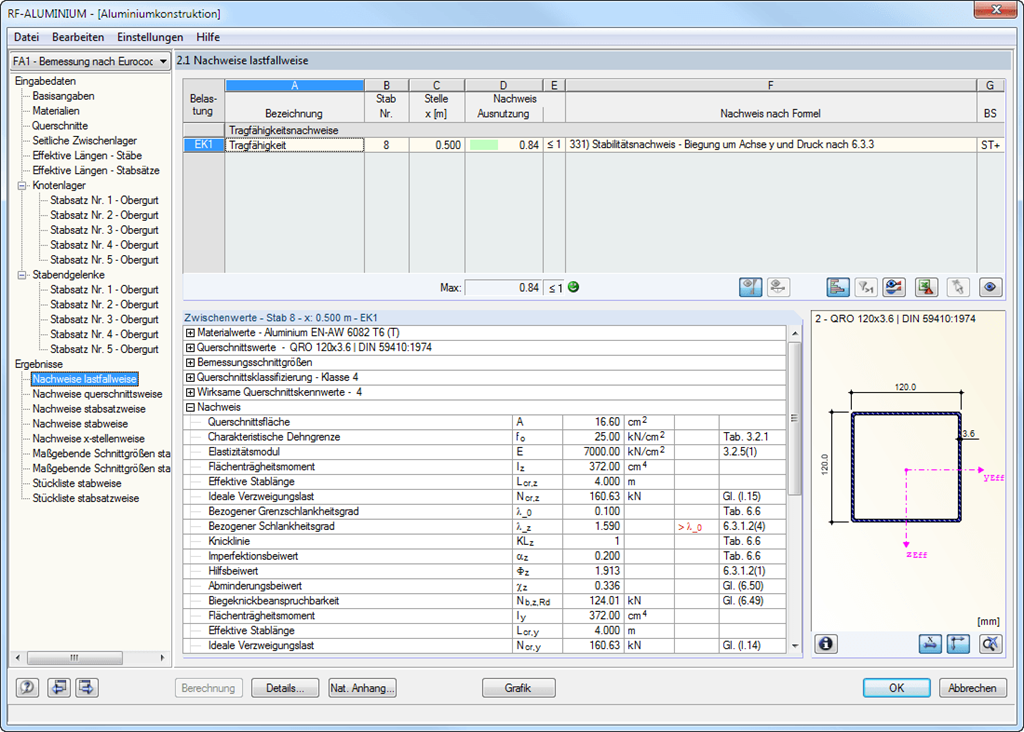Expand the Querschnittswerte QRO 120x3.6 section

click(190, 347)
